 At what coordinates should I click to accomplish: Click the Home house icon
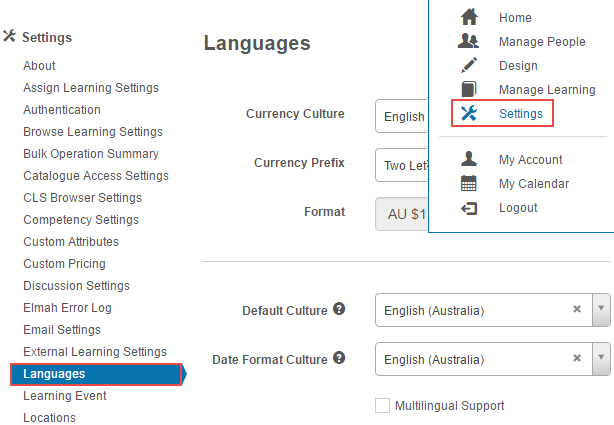468,18
